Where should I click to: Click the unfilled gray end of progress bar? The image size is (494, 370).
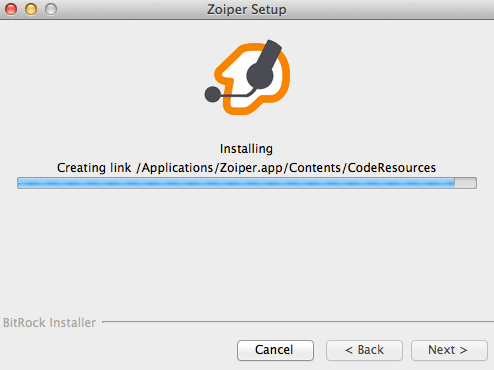[465, 183]
